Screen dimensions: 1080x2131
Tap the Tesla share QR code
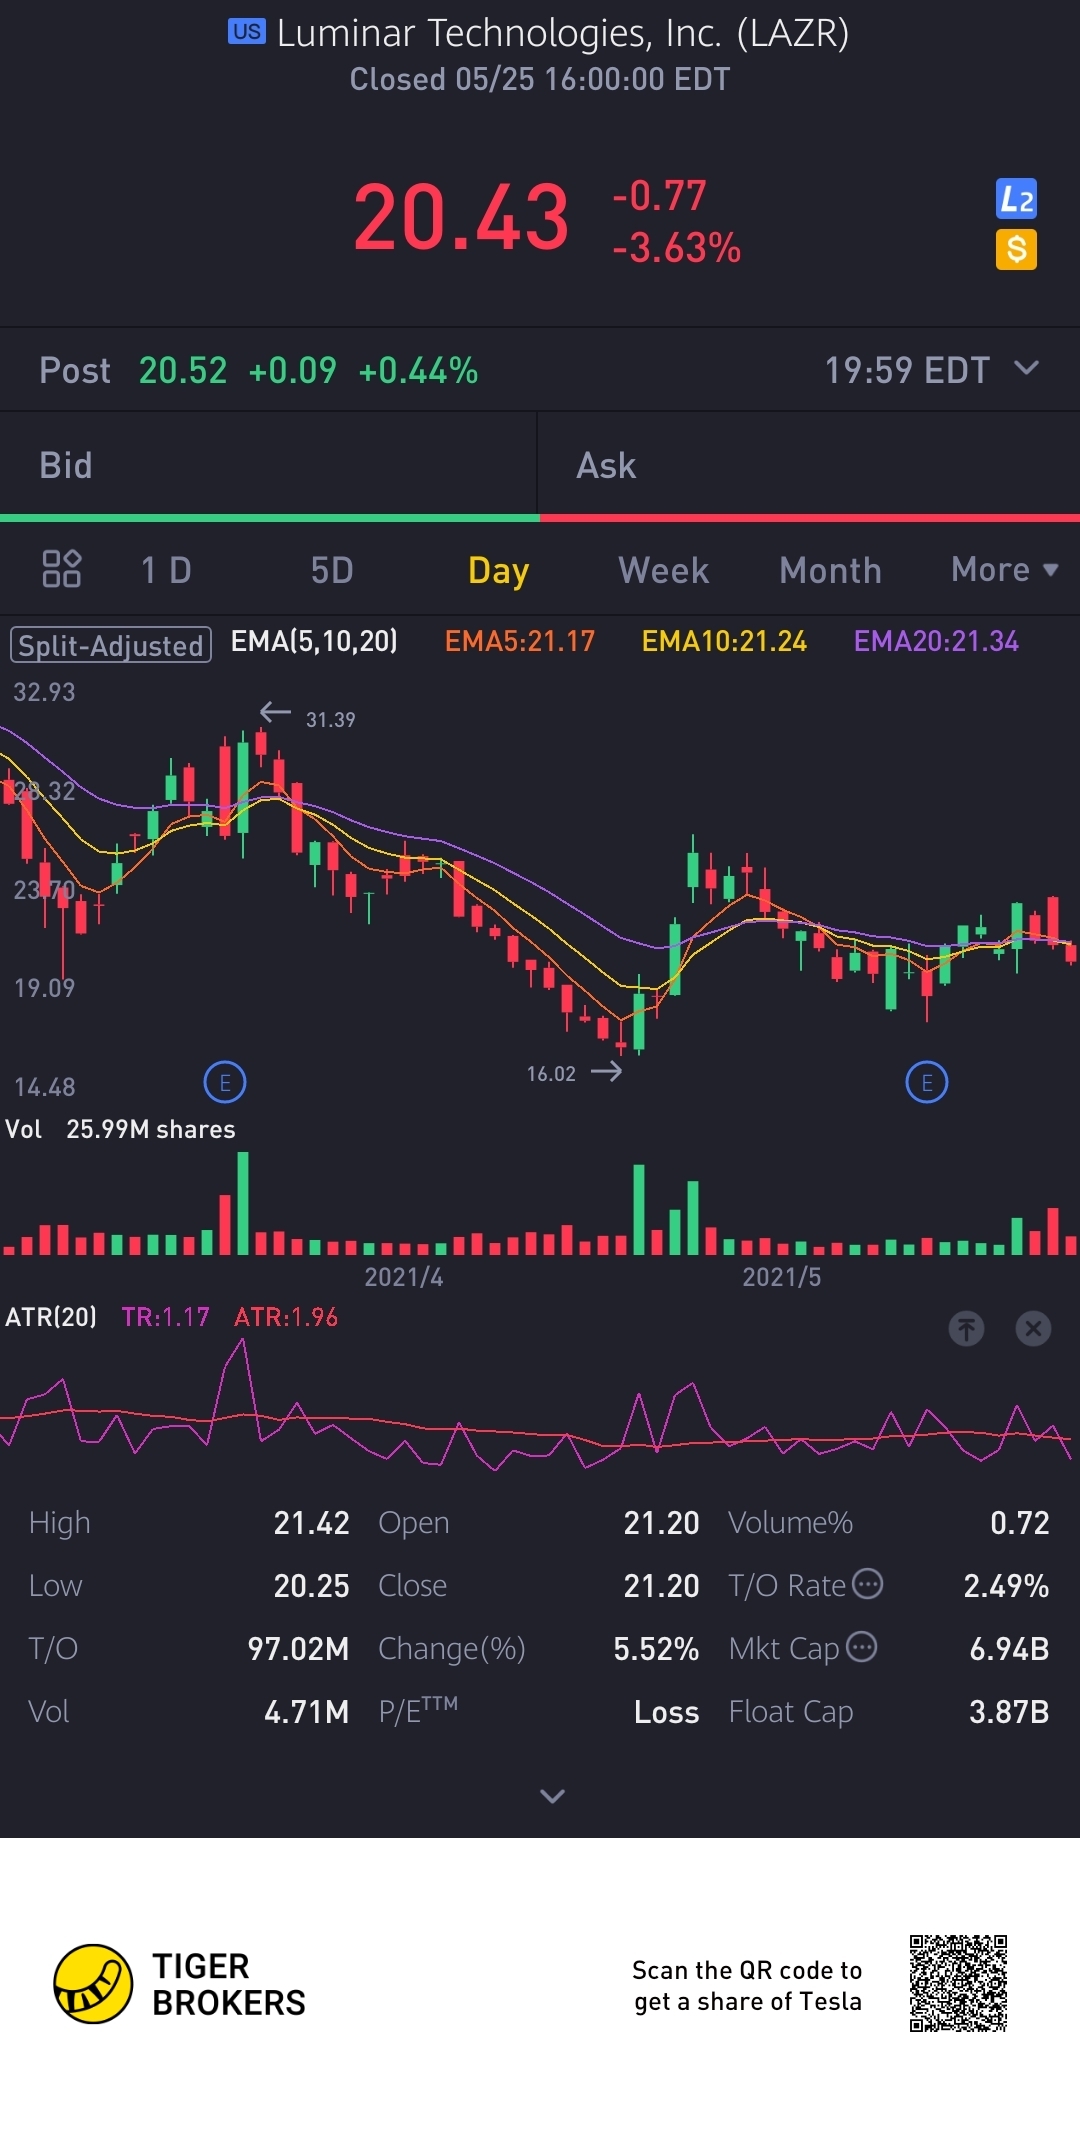pos(958,1984)
